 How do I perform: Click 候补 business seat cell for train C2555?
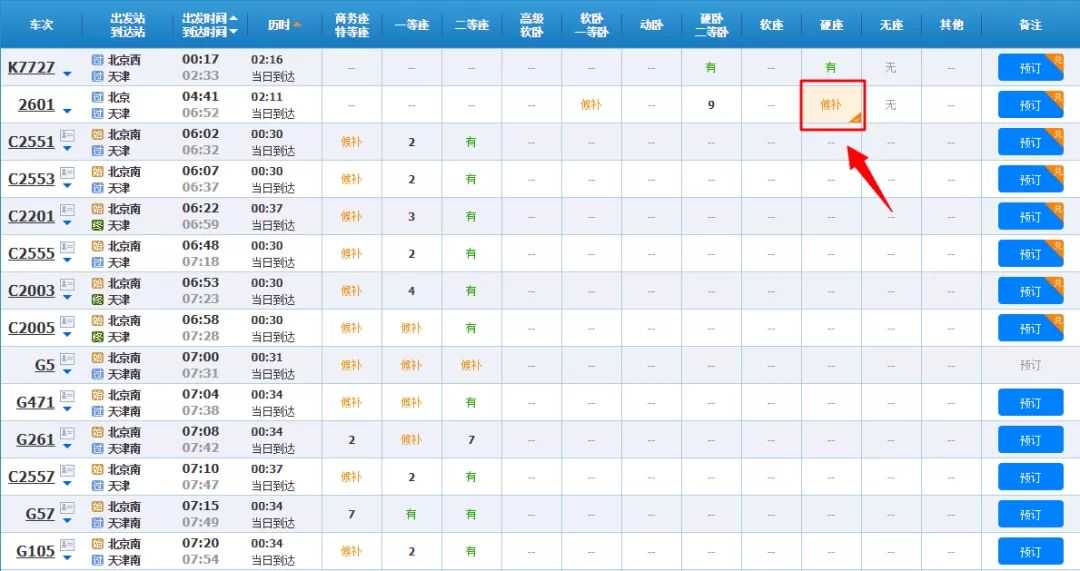(x=351, y=254)
